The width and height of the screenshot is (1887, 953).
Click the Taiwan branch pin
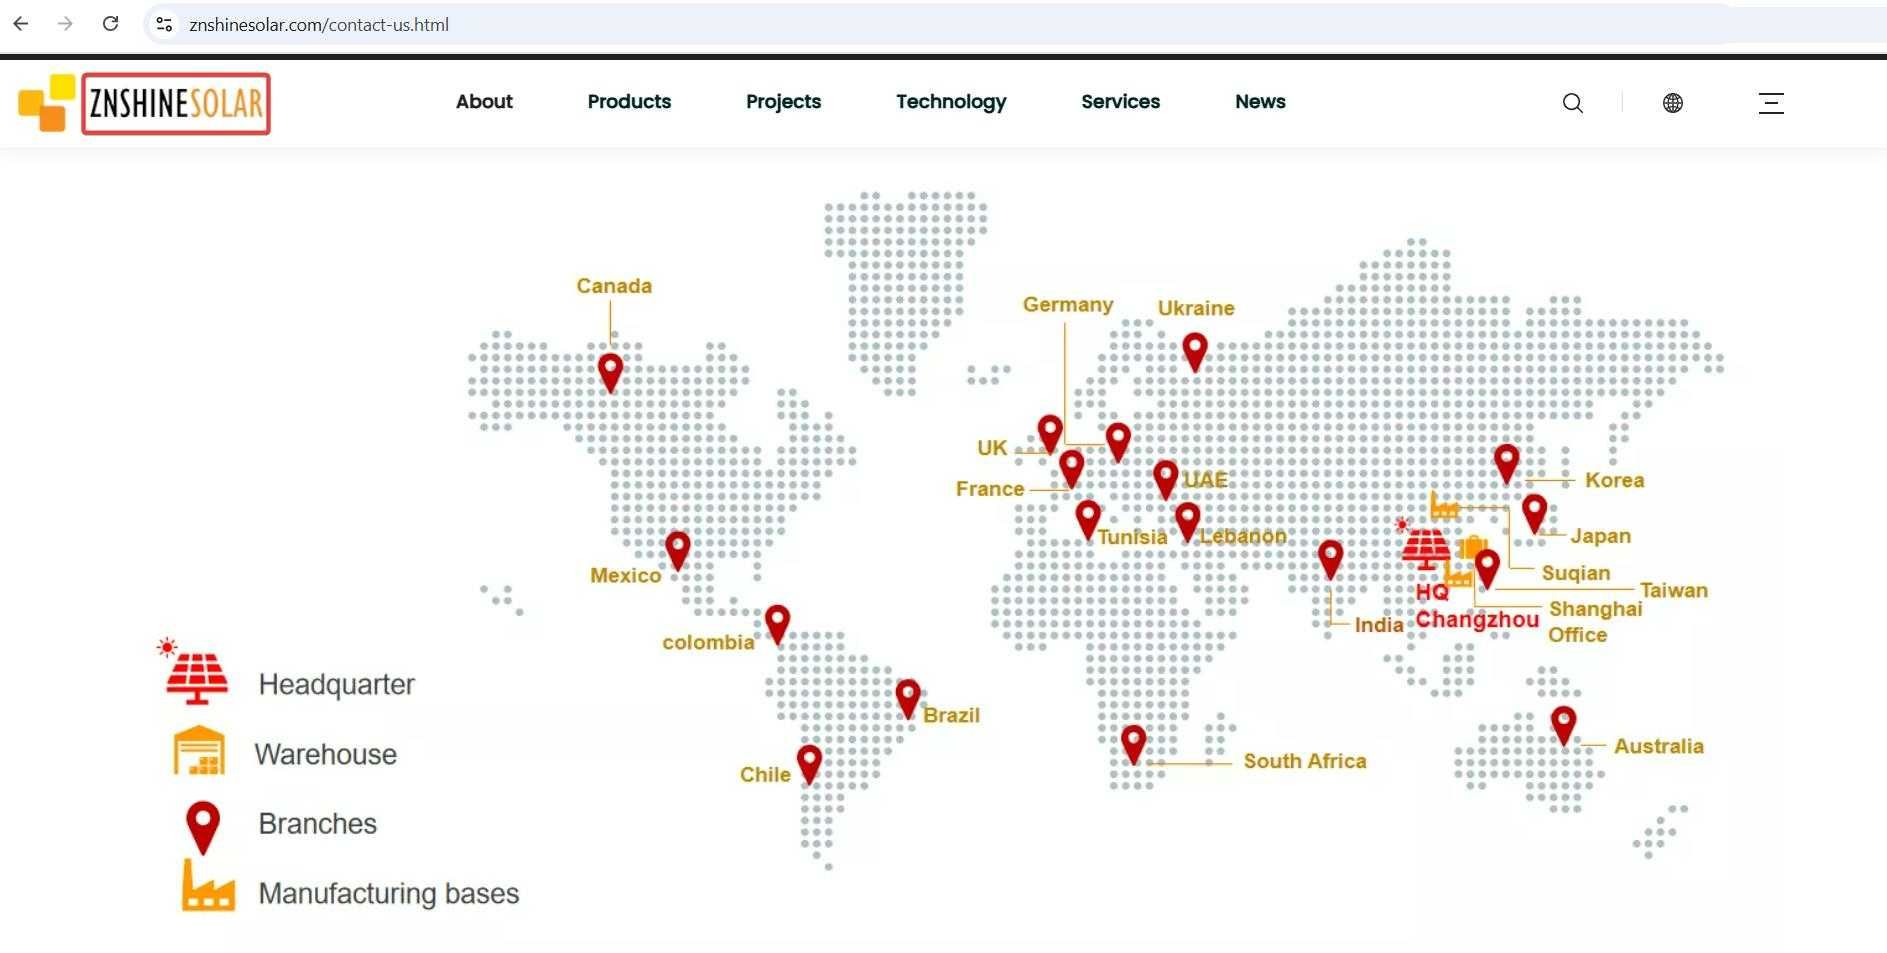(1487, 568)
